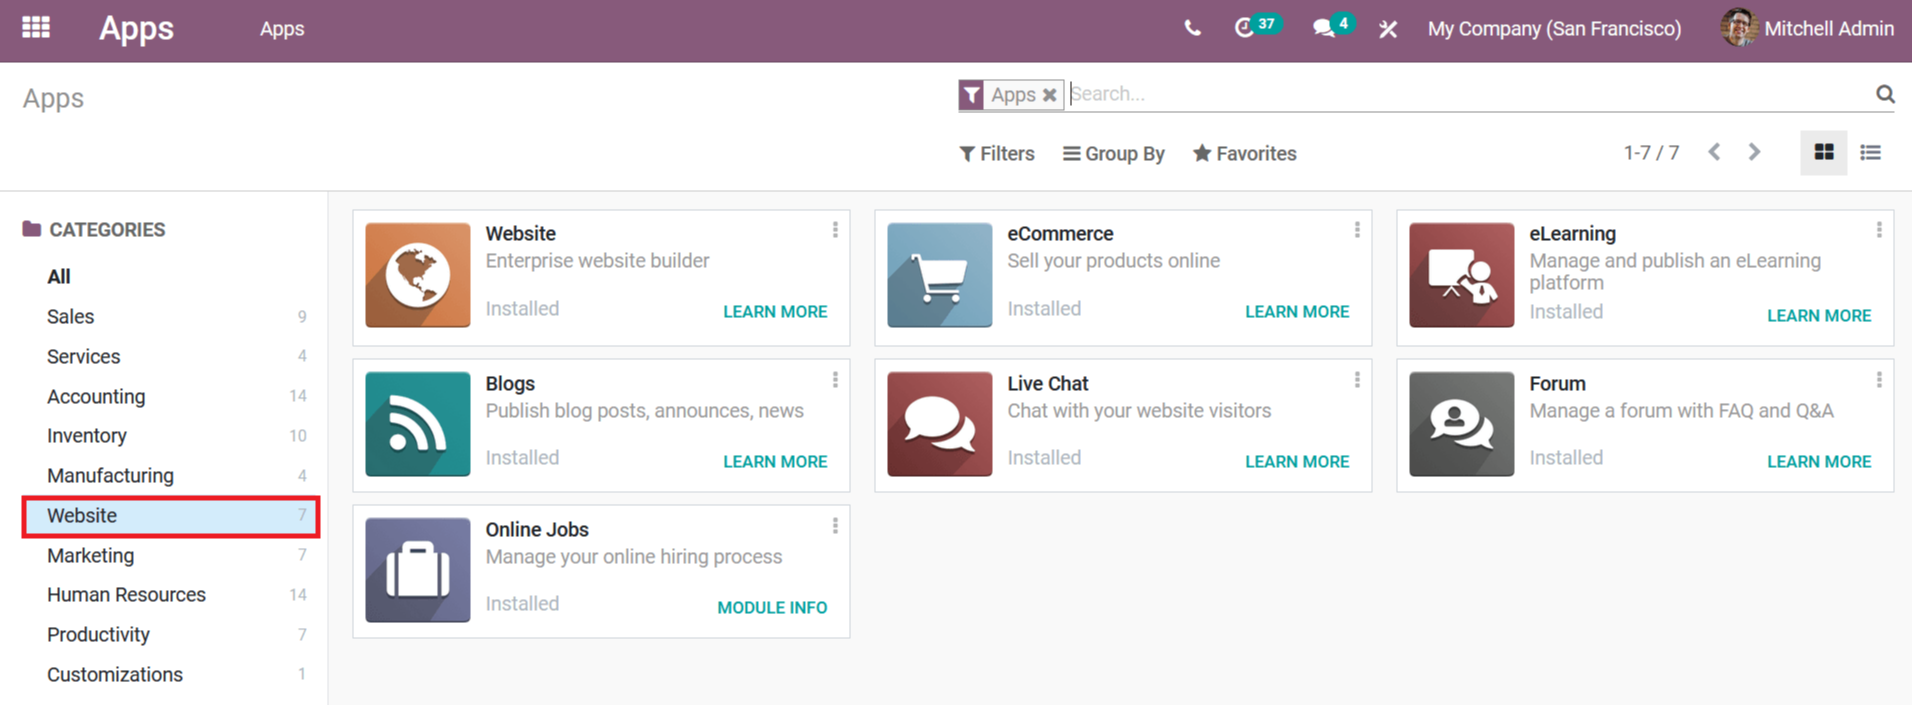Open Online Jobs card three-dot menu
1913x705 pixels.
pyautogui.click(x=835, y=526)
